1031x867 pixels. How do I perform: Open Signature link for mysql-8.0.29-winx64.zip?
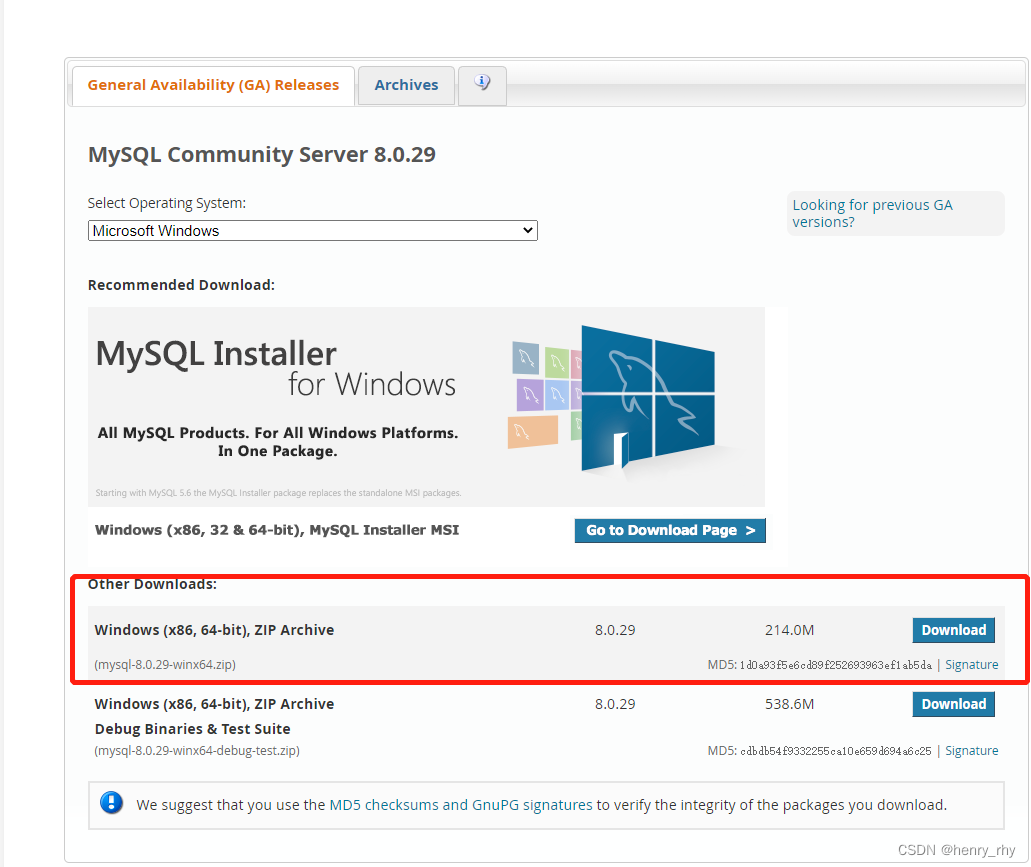click(971, 665)
